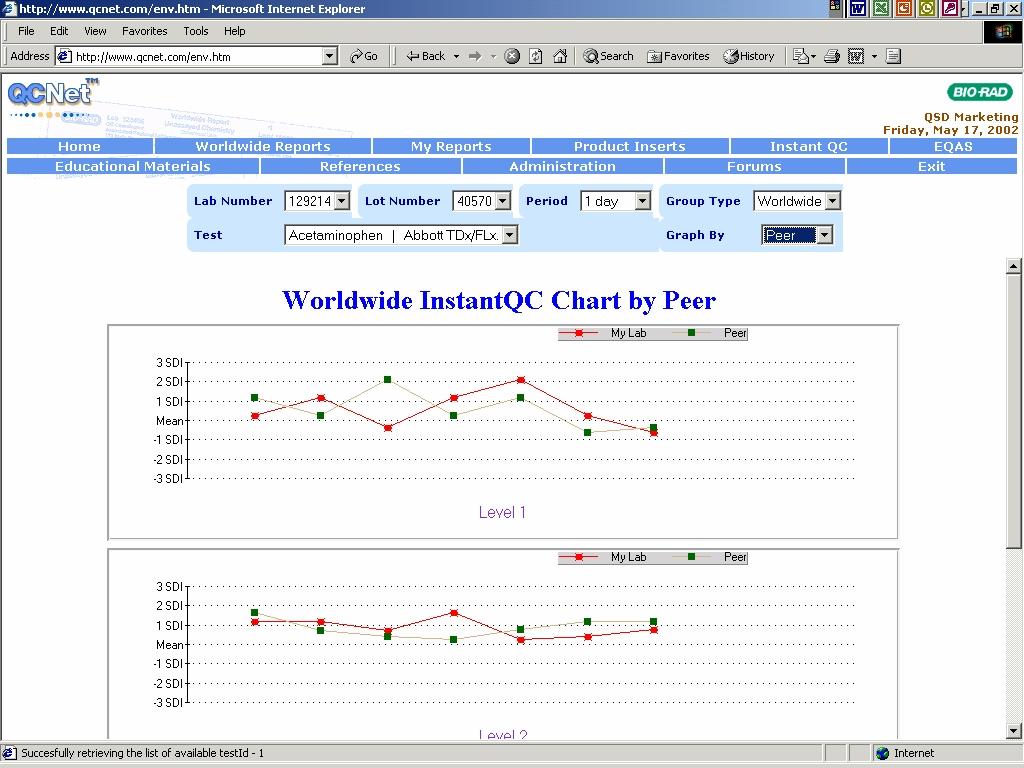The width and height of the screenshot is (1024, 768).
Task: Go to the browser Home page
Action: 560,56
